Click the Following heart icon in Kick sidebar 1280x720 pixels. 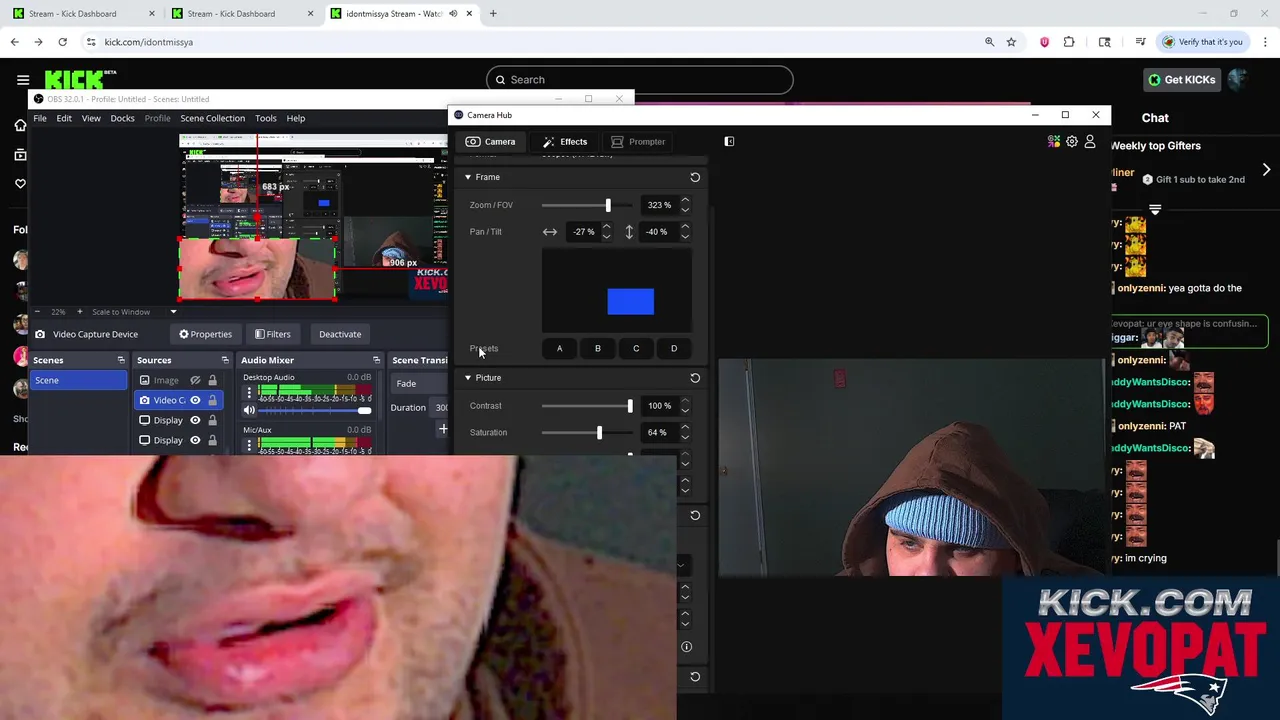coord(20,184)
